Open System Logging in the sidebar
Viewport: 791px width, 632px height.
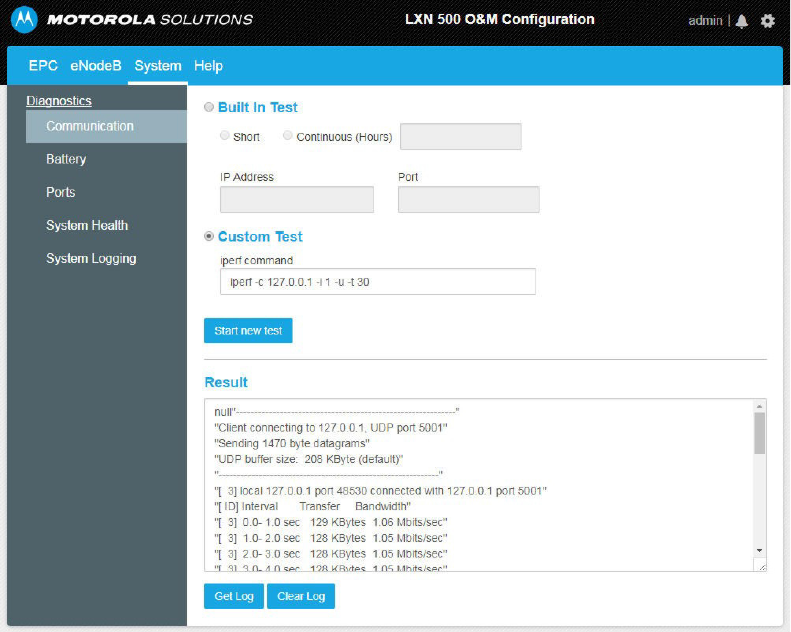pyautogui.click(x=91, y=259)
